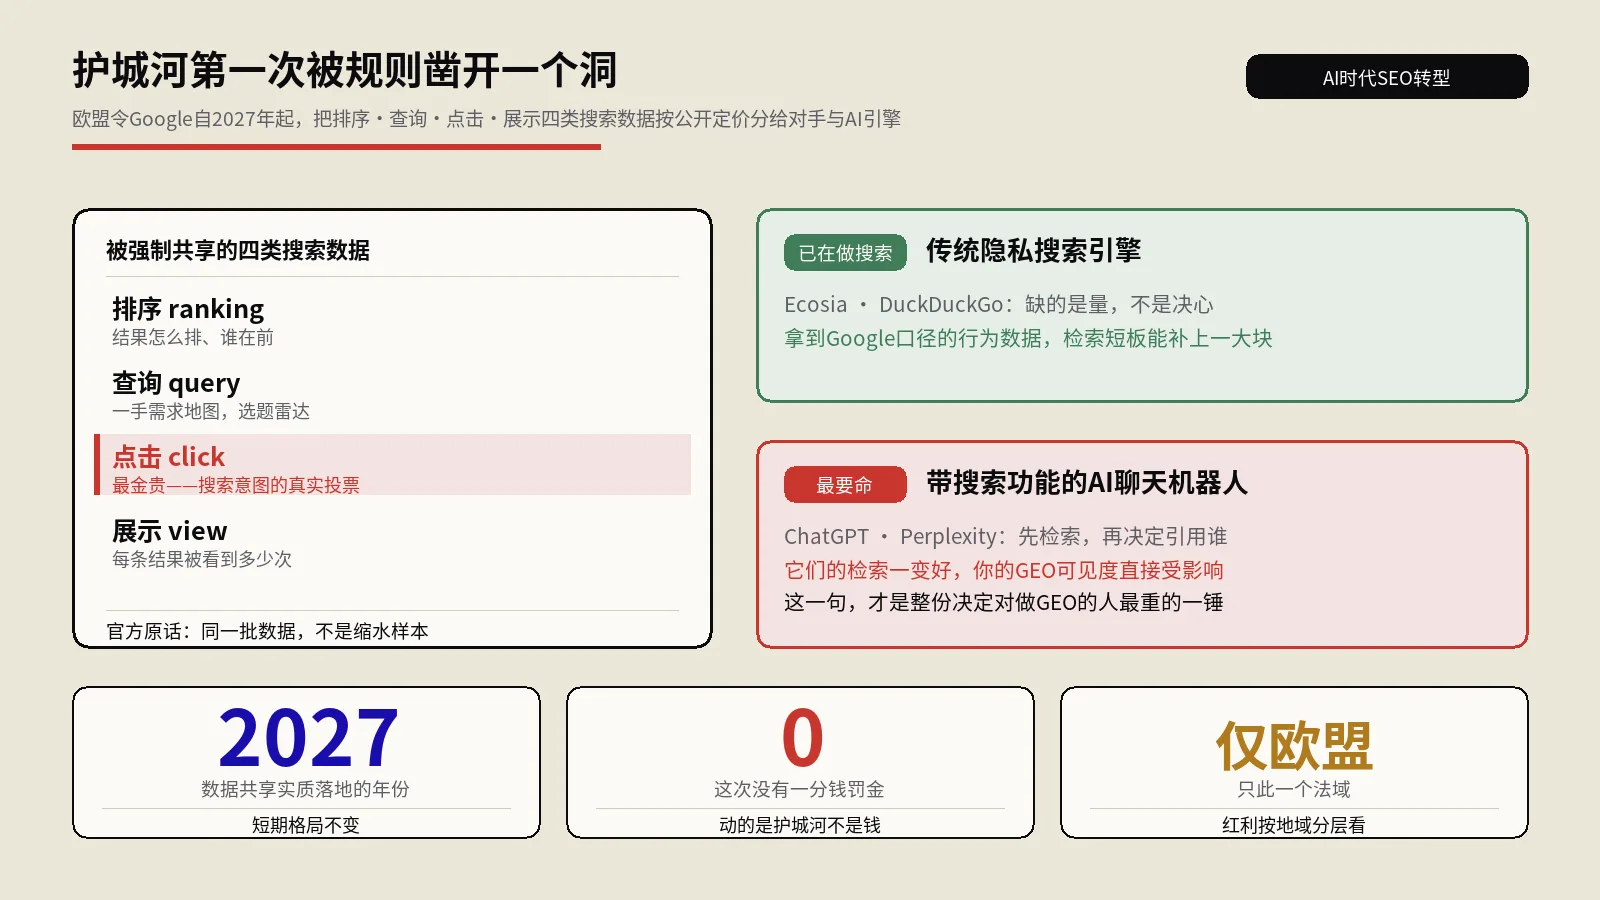Select the highlighted 点击 click item
Image resolution: width=1600 pixels, height=900 pixels.
click(x=392, y=465)
